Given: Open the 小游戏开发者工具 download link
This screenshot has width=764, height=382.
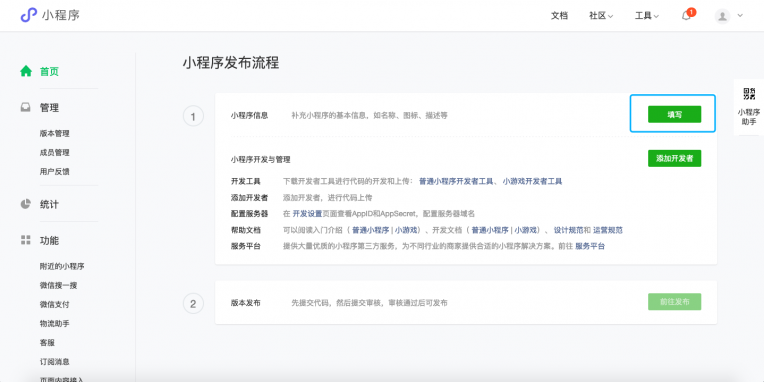Looking at the screenshot, I should [532, 181].
